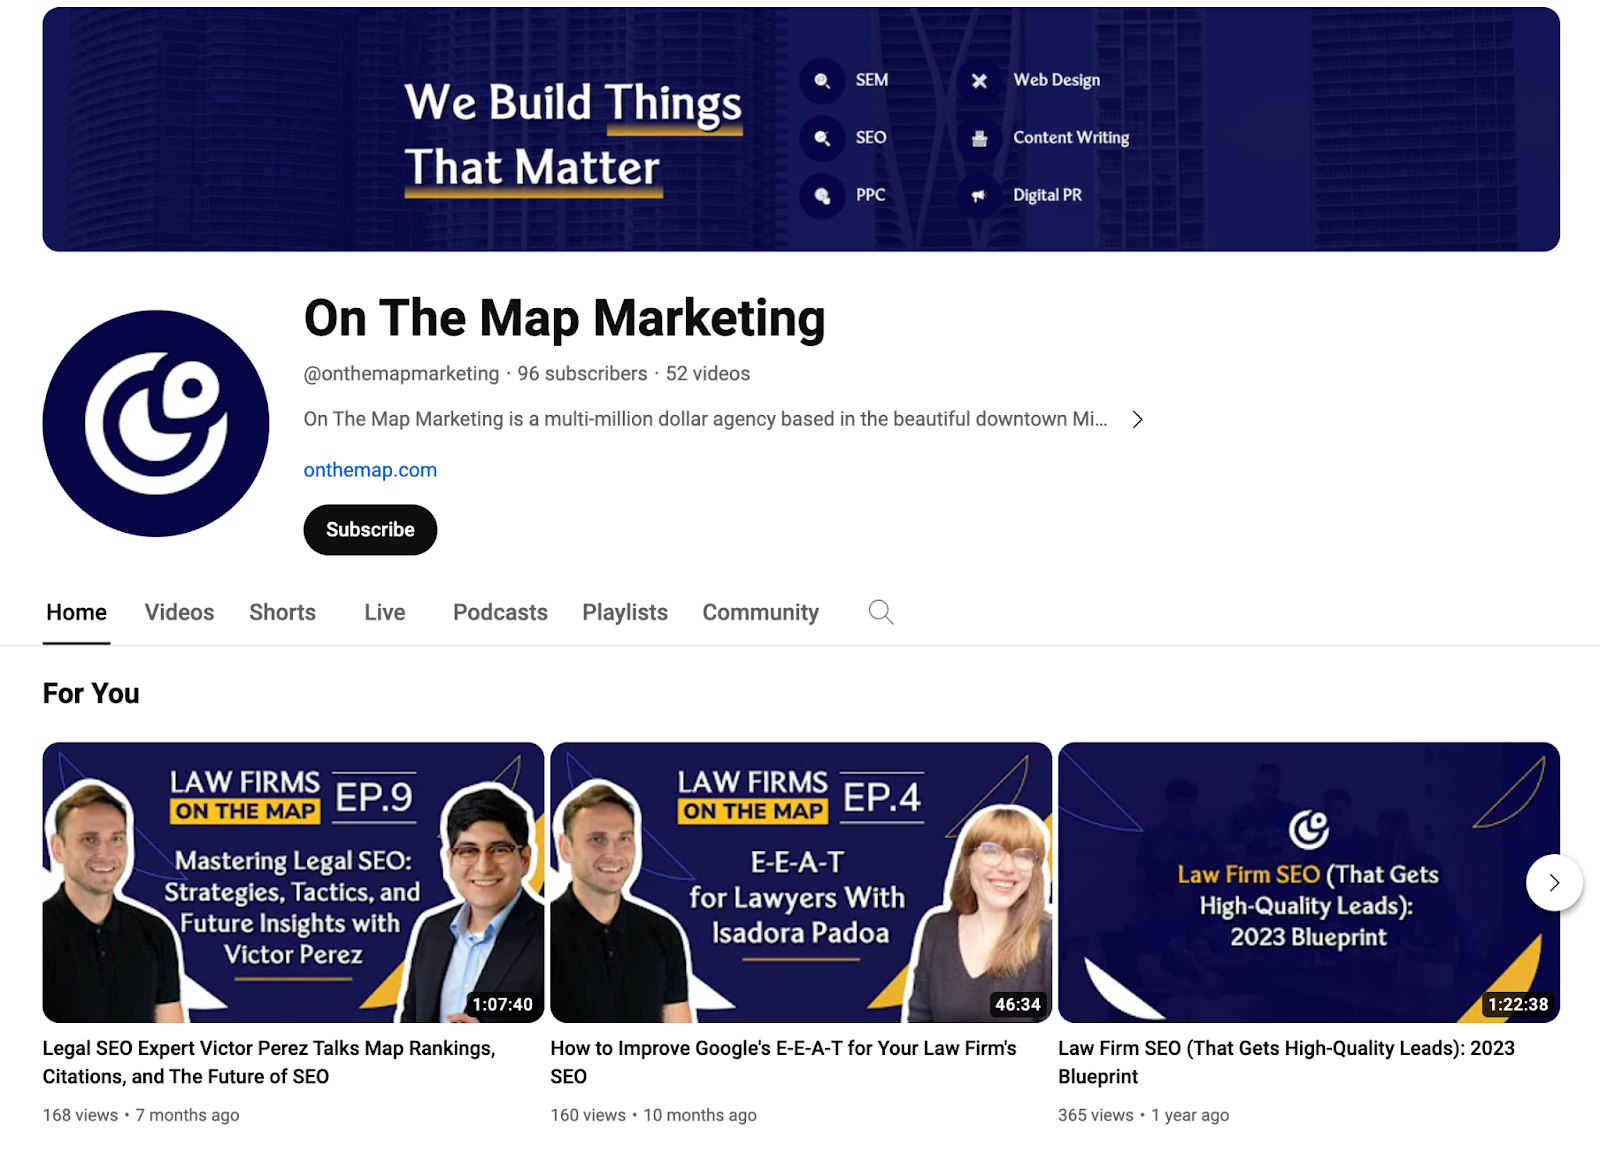The image size is (1600, 1152).
Task: Click the On The Map Marketing channel name
Action: pos(564,318)
